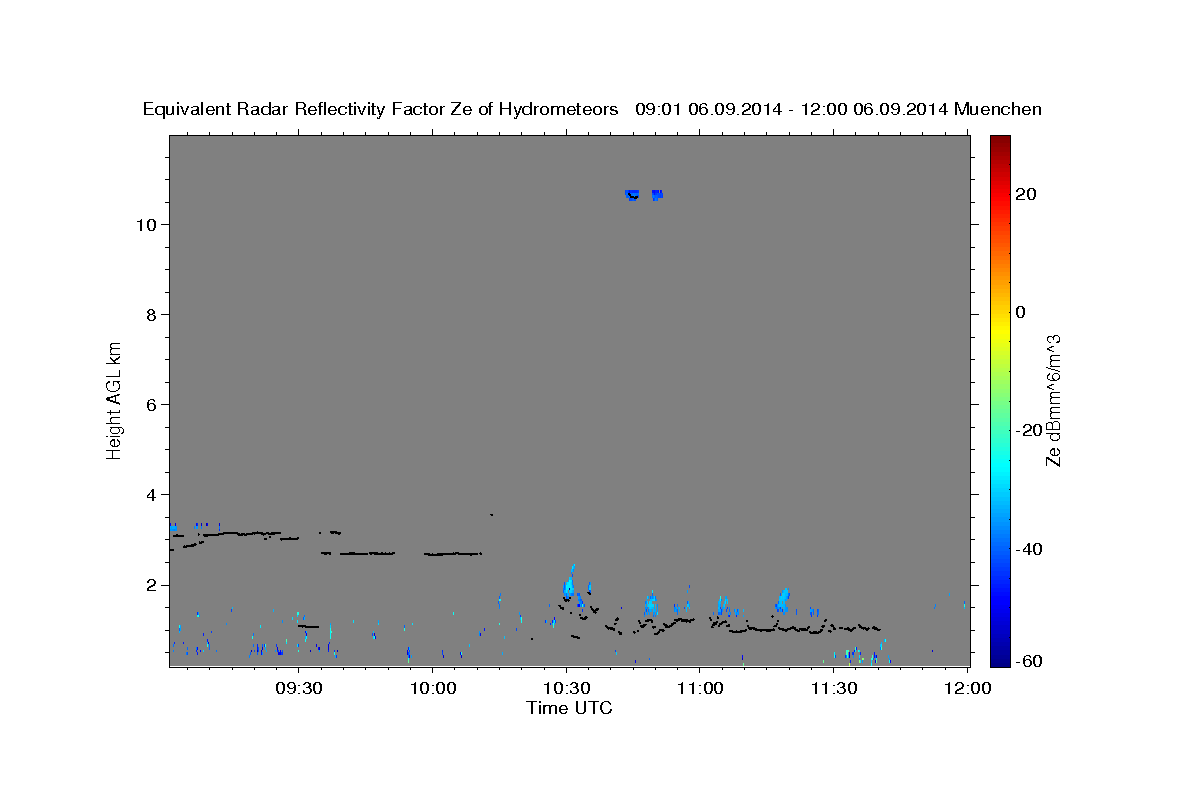
Task: Click the height tick label 8
Action: (150, 314)
